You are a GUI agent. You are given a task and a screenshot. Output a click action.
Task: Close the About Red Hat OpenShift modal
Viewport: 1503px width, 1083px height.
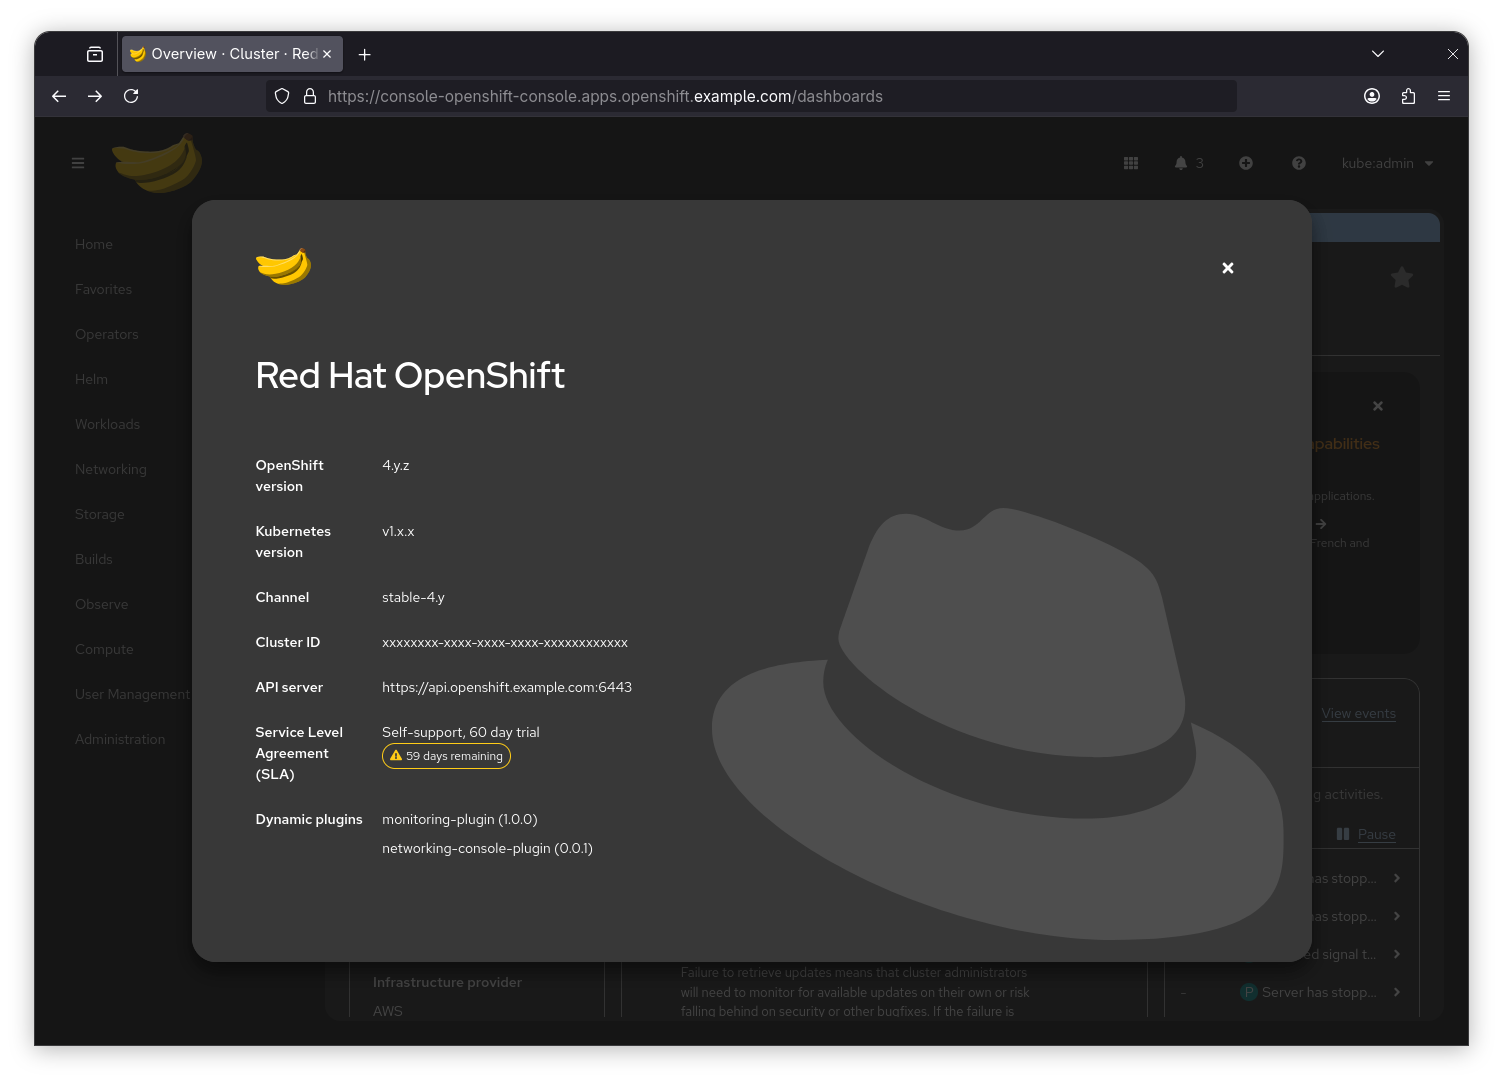(1228, 268)
